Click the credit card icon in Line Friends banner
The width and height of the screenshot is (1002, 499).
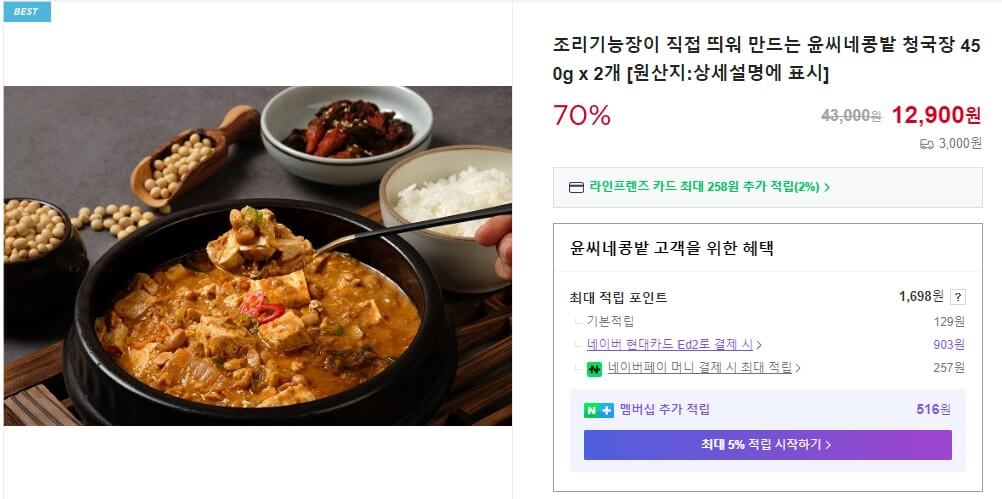576,187
